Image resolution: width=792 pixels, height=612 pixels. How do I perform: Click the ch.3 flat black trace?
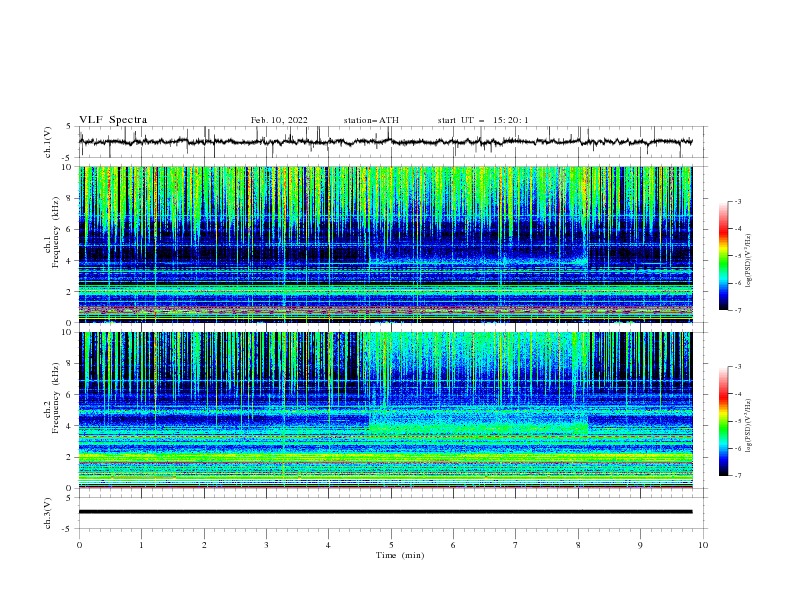[385, 512]
